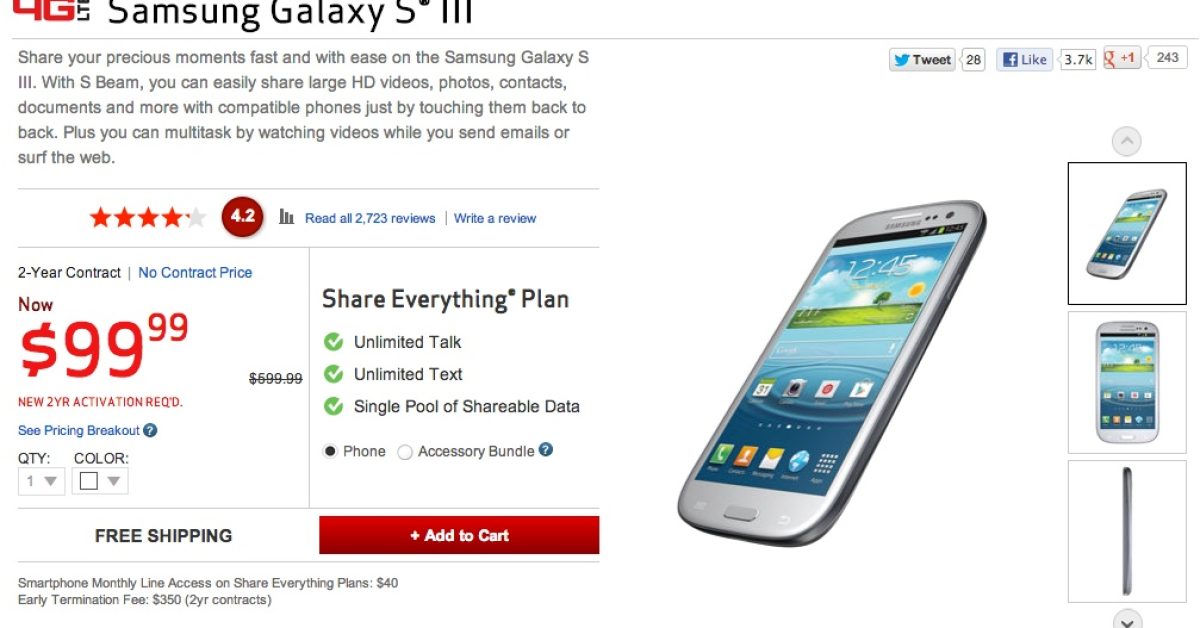Screen dimensions: 1200x628
Task: Click the Add to Cart button
Action: click(x=459, y=535)
